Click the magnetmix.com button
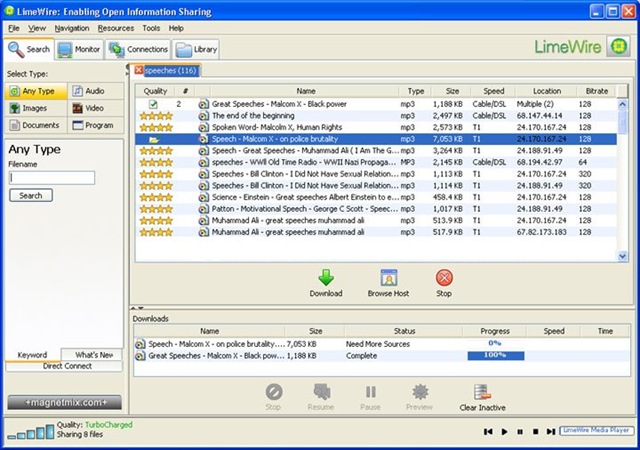This screenshot has height=450, width=640. [63, 402]
